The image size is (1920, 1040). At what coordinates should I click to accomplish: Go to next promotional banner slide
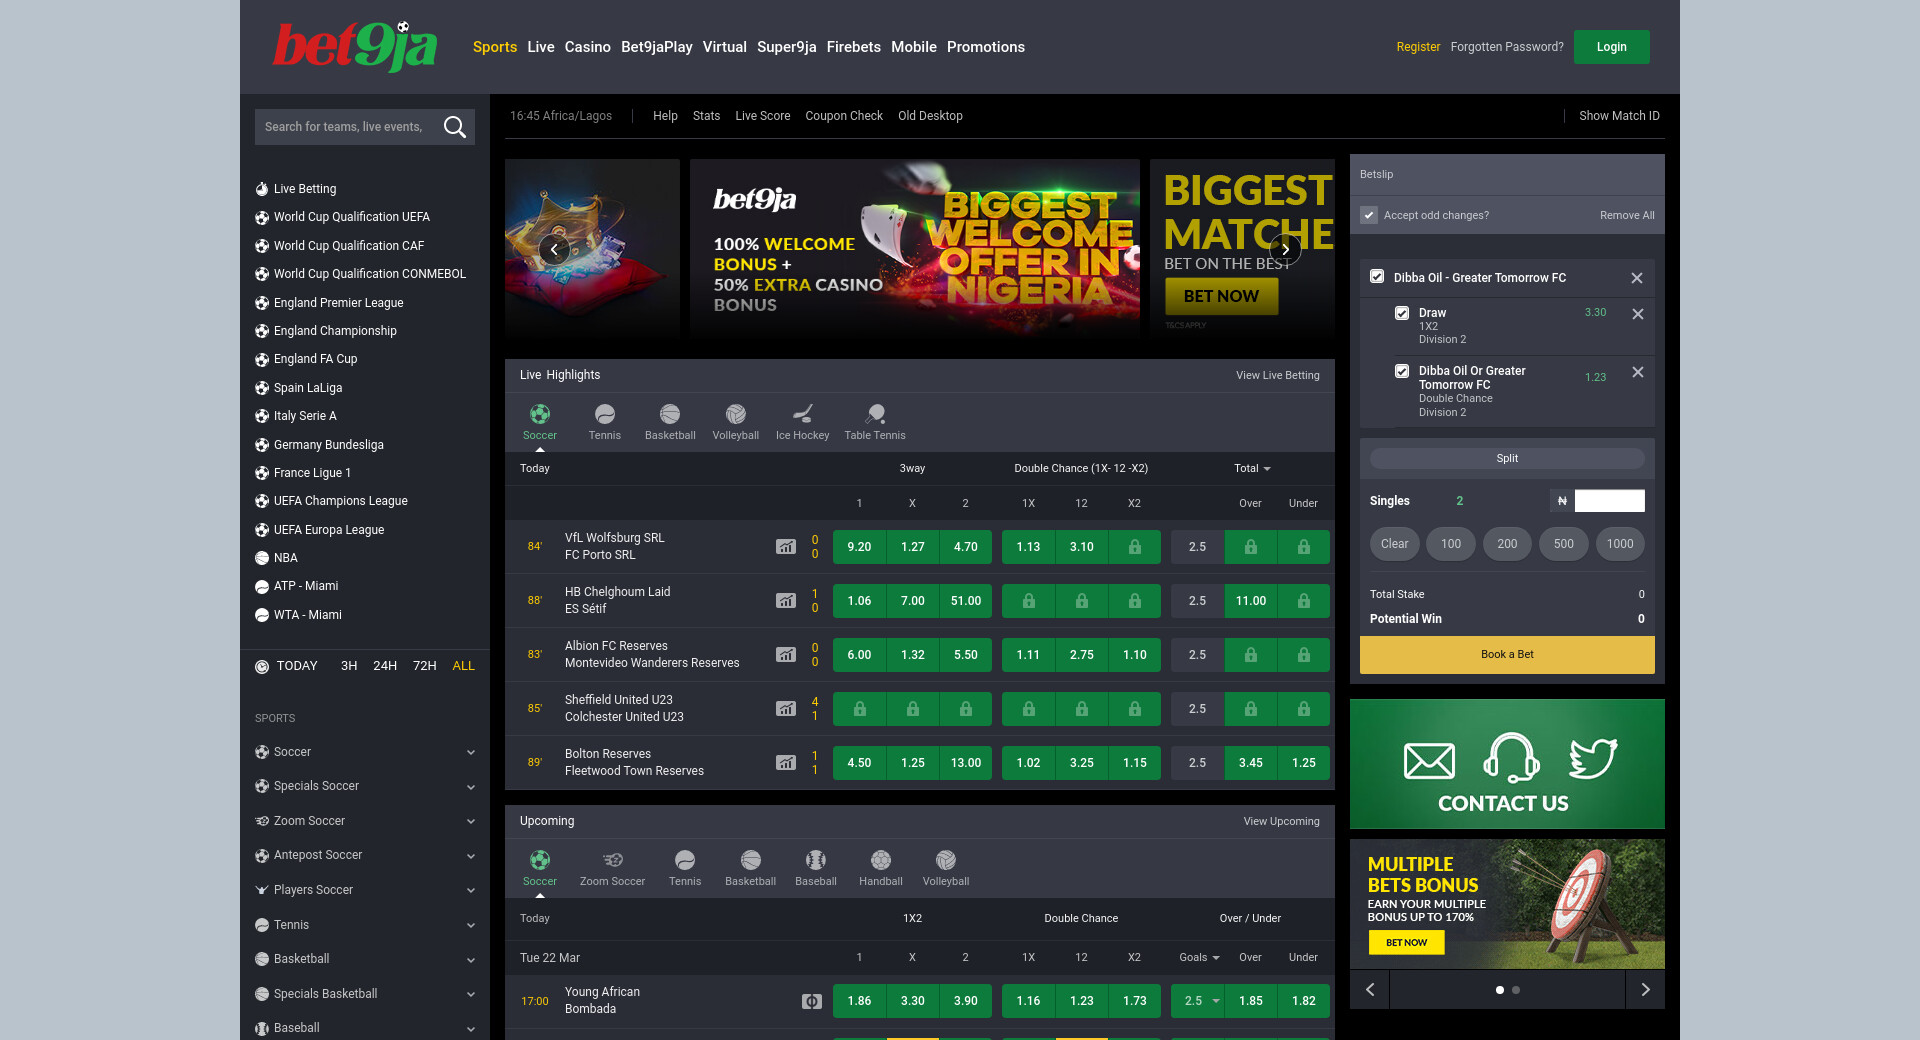click(1285, 250)
